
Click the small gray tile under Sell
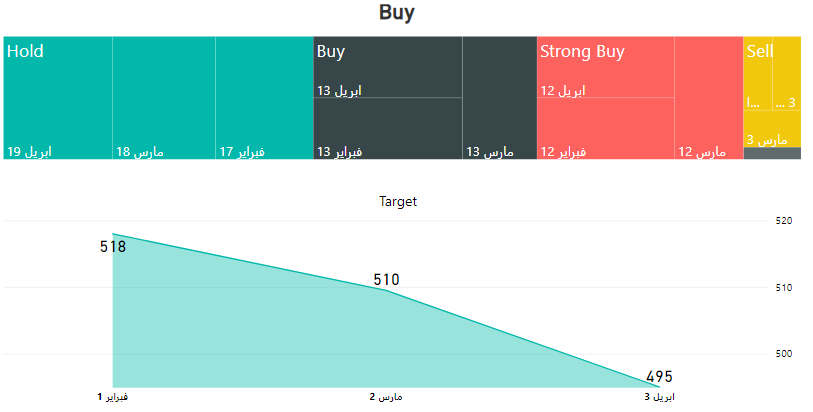point(772,153)
